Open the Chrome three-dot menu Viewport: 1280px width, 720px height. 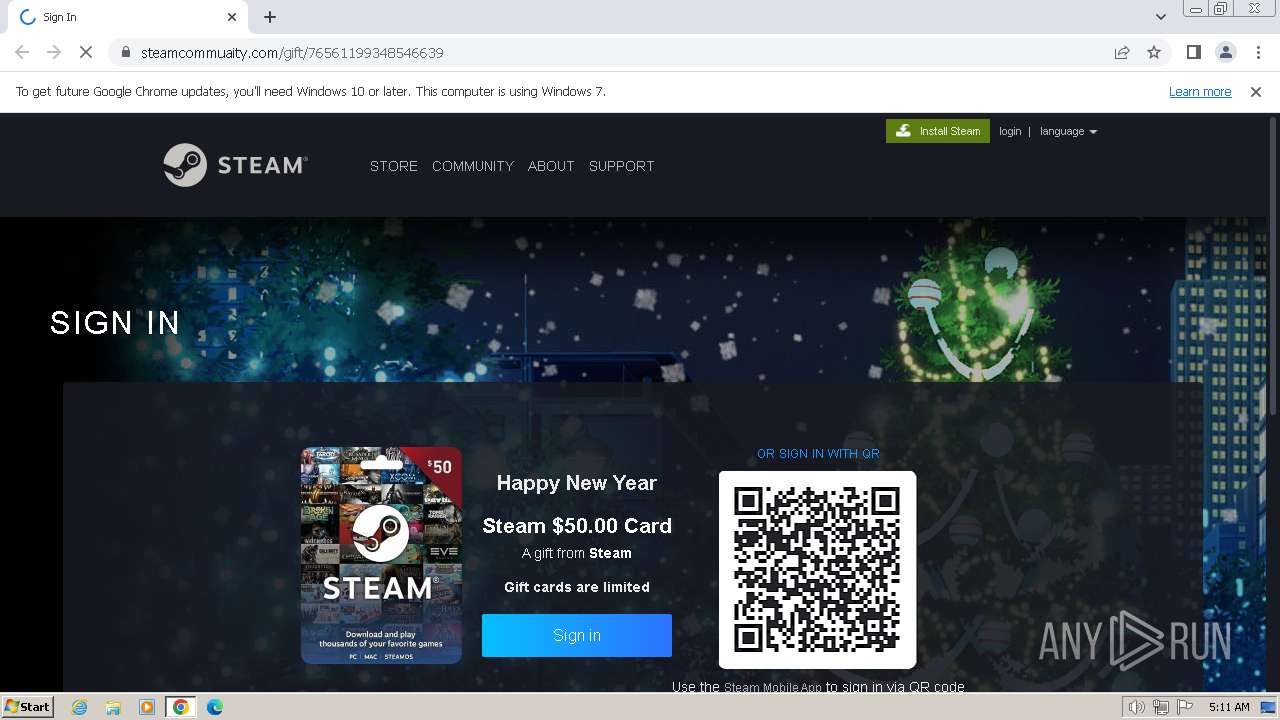click(x=1258, y=52)
